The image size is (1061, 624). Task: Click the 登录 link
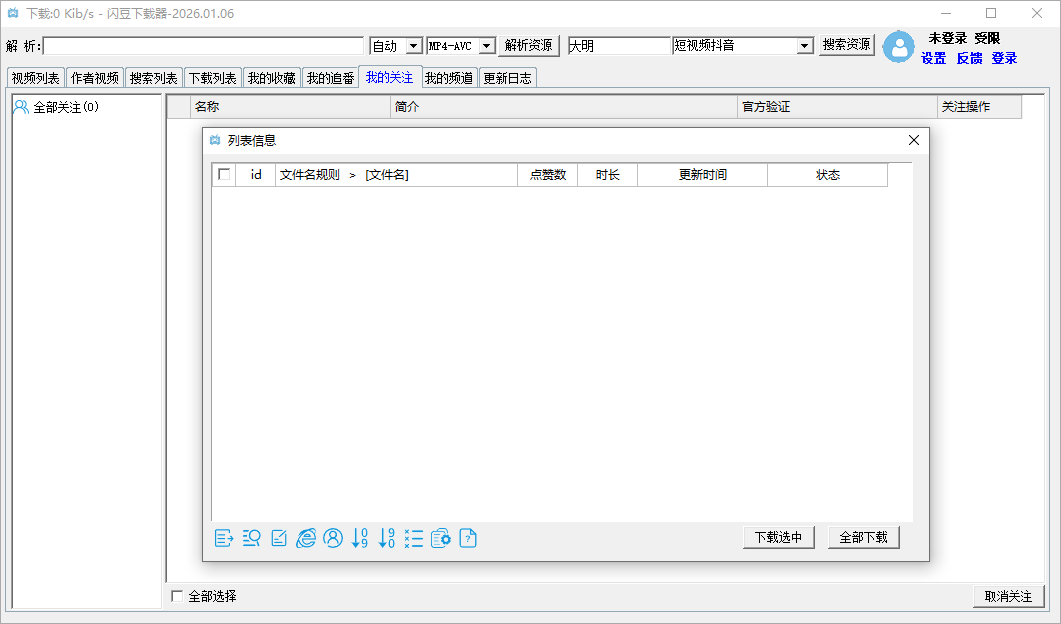coord(1004,59)
